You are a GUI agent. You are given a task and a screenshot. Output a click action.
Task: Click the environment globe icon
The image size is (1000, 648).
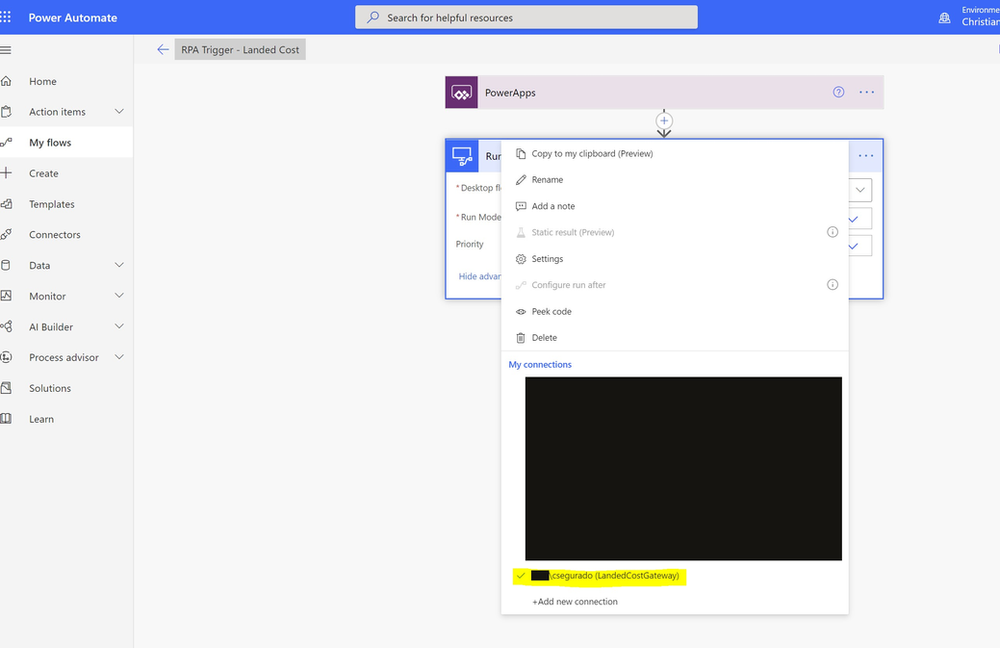click(945, 18)
